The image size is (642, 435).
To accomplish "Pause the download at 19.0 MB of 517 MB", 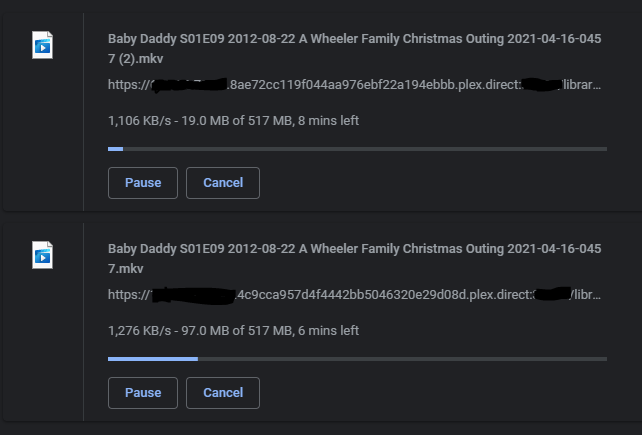I will (x=142, y=183).
